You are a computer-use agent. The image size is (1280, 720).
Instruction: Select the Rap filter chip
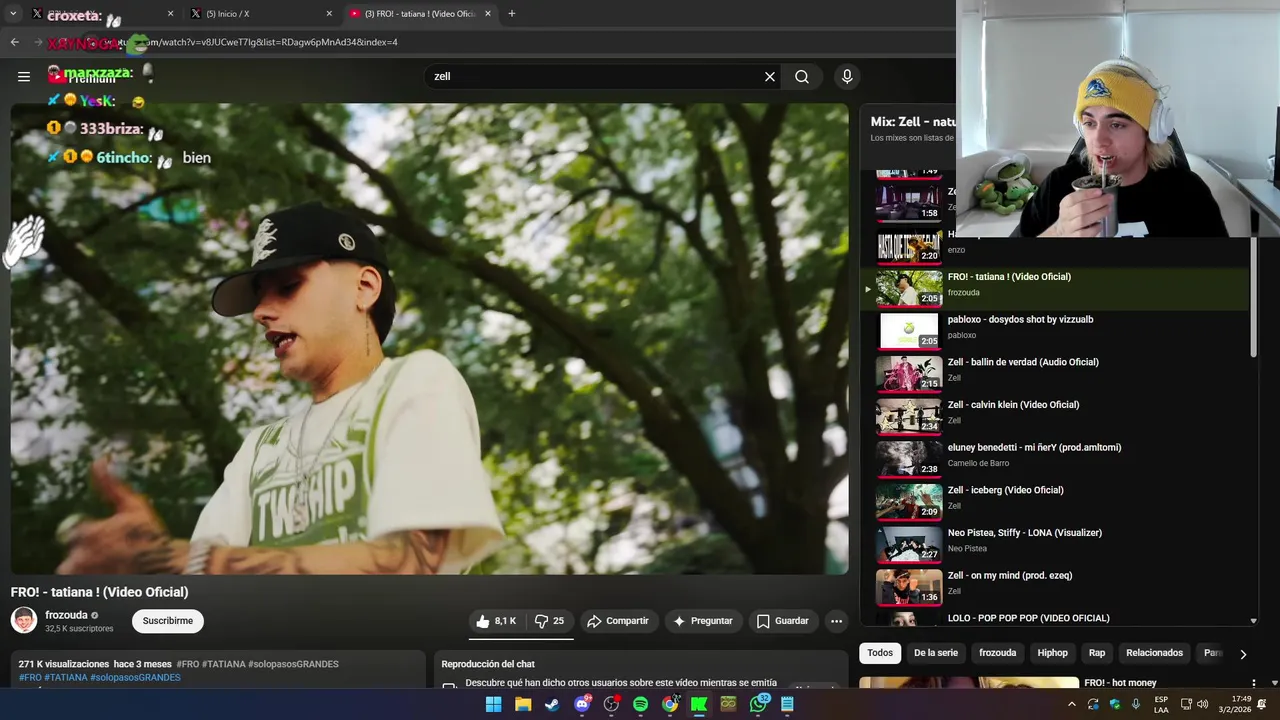coord(1097,653)
